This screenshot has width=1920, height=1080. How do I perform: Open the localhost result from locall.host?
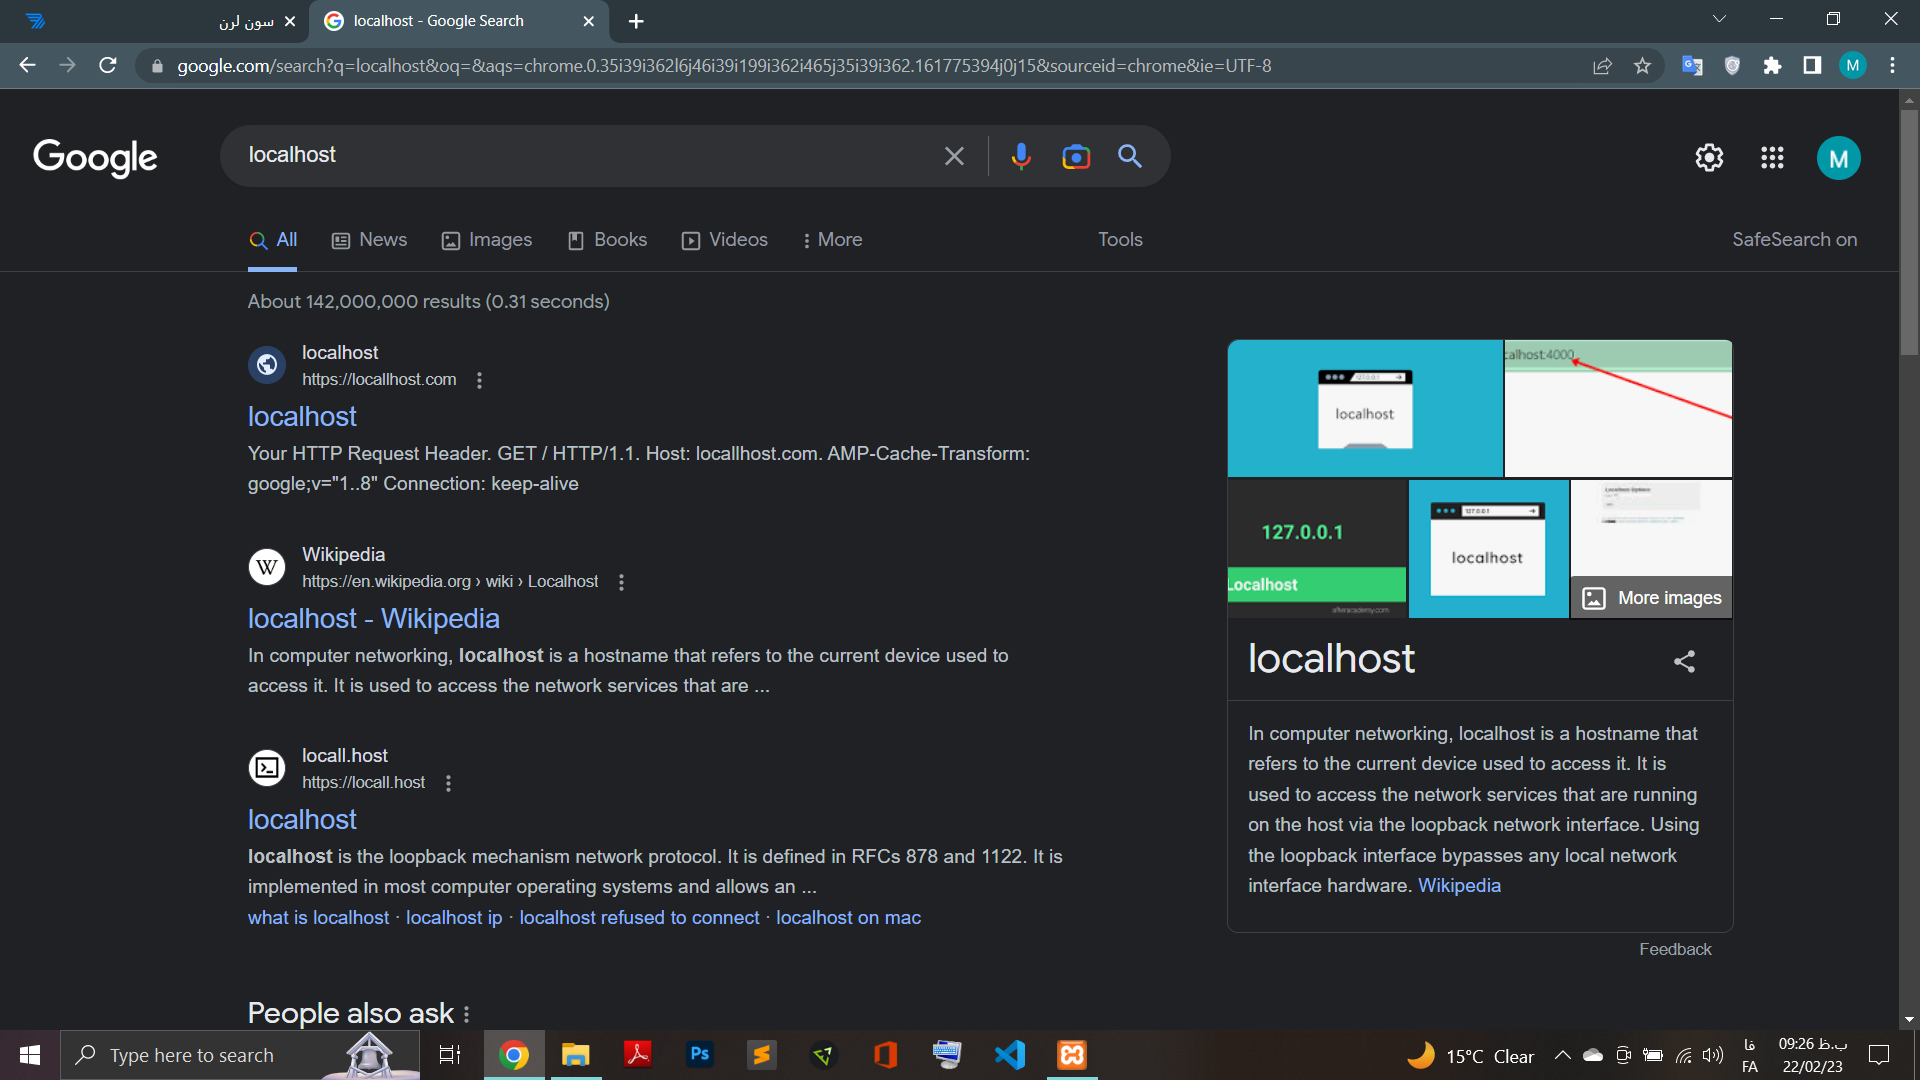point(302,820)
